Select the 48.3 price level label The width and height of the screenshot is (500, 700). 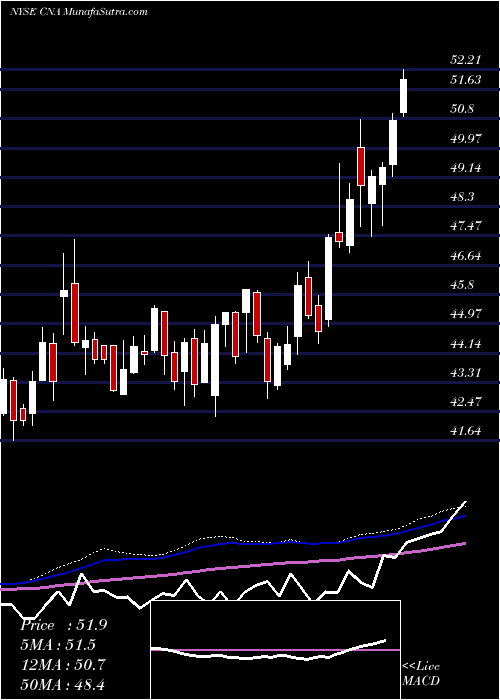pyautogui.click(x=462, y=197)
